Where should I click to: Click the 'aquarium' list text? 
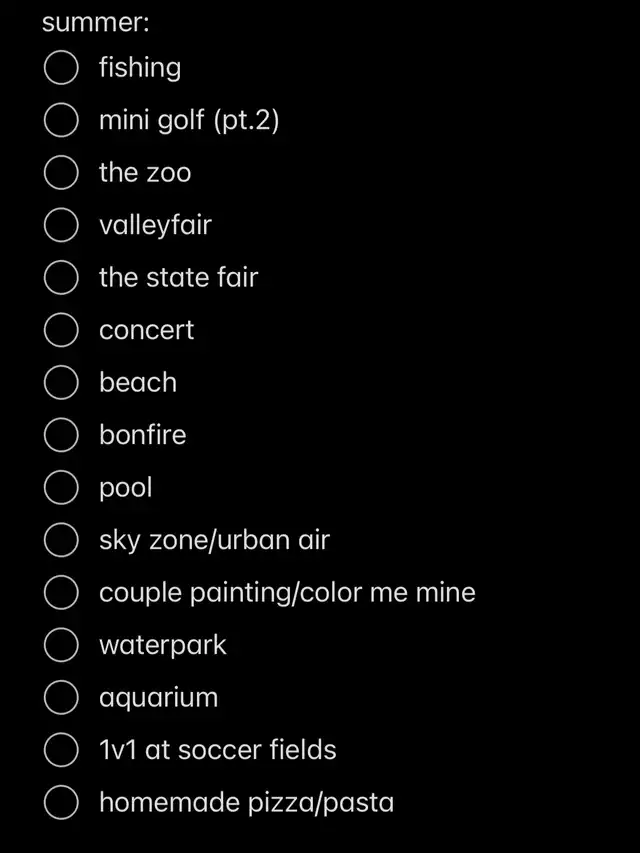tap(158, 698)
